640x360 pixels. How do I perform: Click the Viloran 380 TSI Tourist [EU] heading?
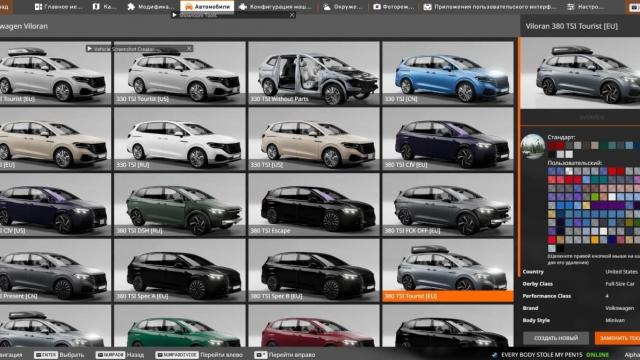[x=571, y=26]
